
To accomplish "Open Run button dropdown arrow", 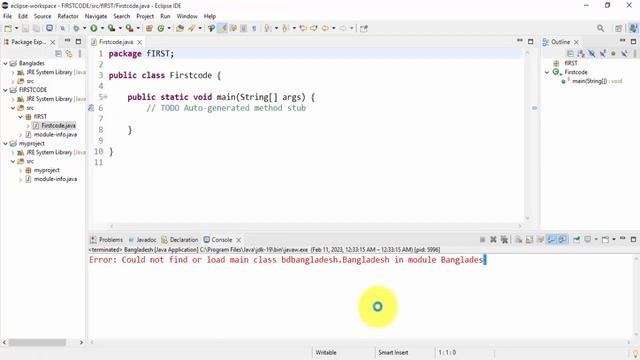I will 102,28.
